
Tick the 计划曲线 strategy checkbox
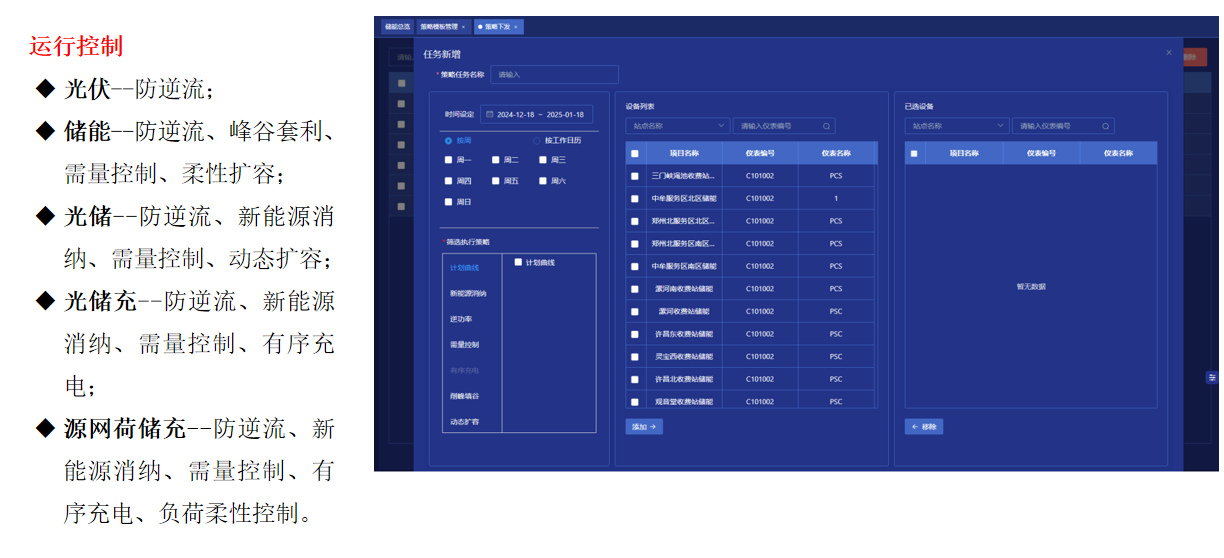coord(518,262)
